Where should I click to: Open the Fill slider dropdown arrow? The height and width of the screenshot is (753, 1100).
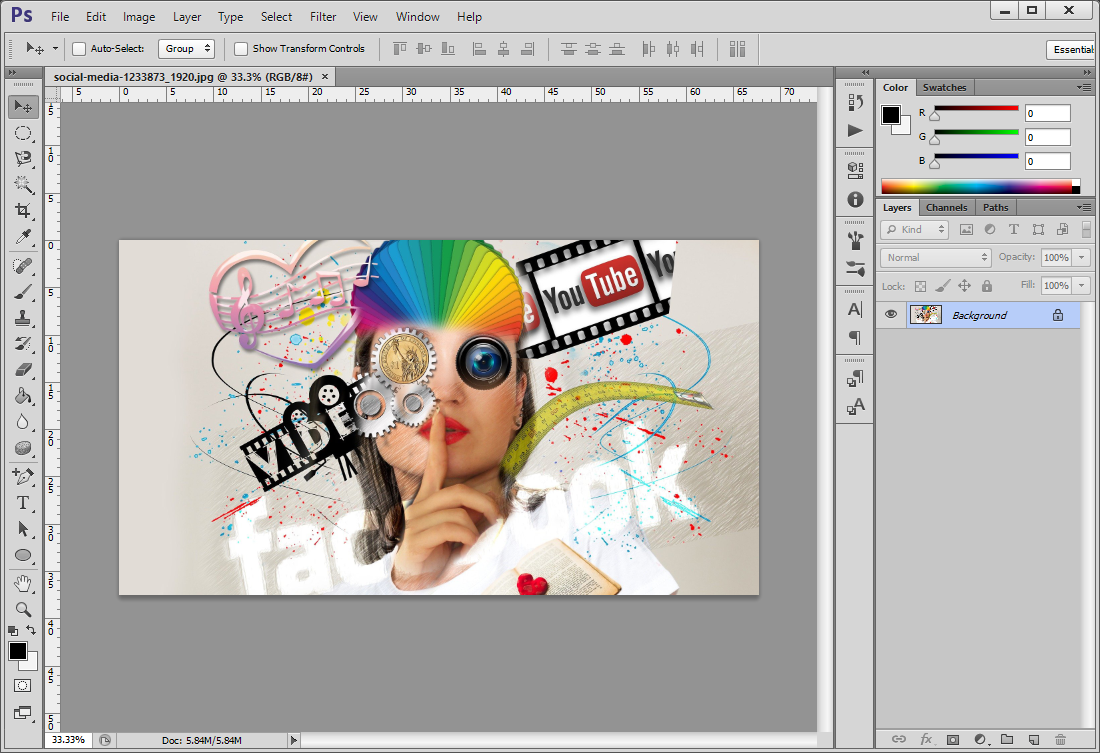pyautogui.click(x=1081, y=286)
